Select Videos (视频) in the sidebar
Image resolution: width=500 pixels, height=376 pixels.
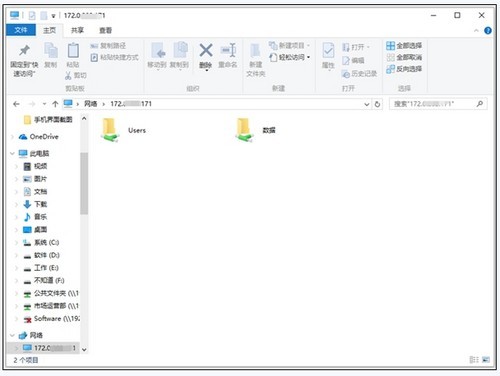coord(35,166)
